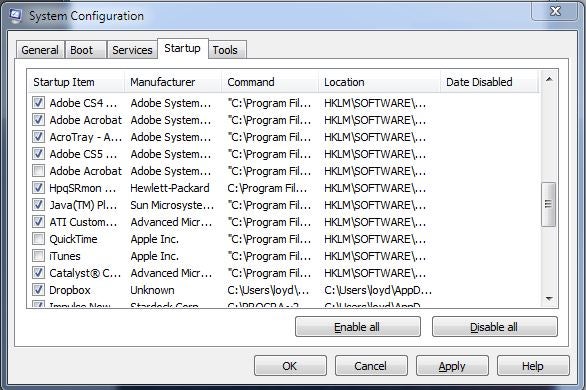Select the Dropbox row name

(x=70, y=290)
